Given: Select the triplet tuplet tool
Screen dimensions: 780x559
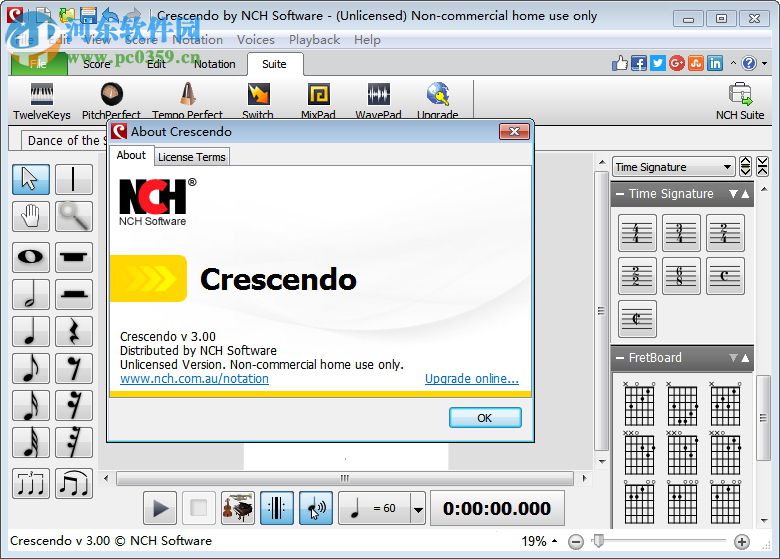Looking at the screenshot, I should [x=30, y=483].
